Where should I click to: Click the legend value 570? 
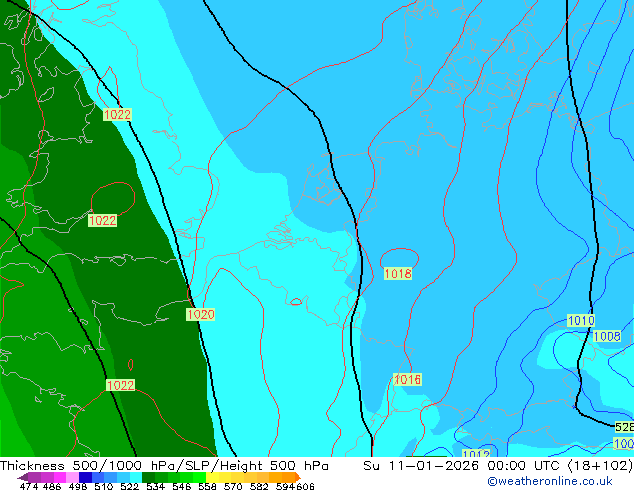pyautogui.click(x=233, y=486)
